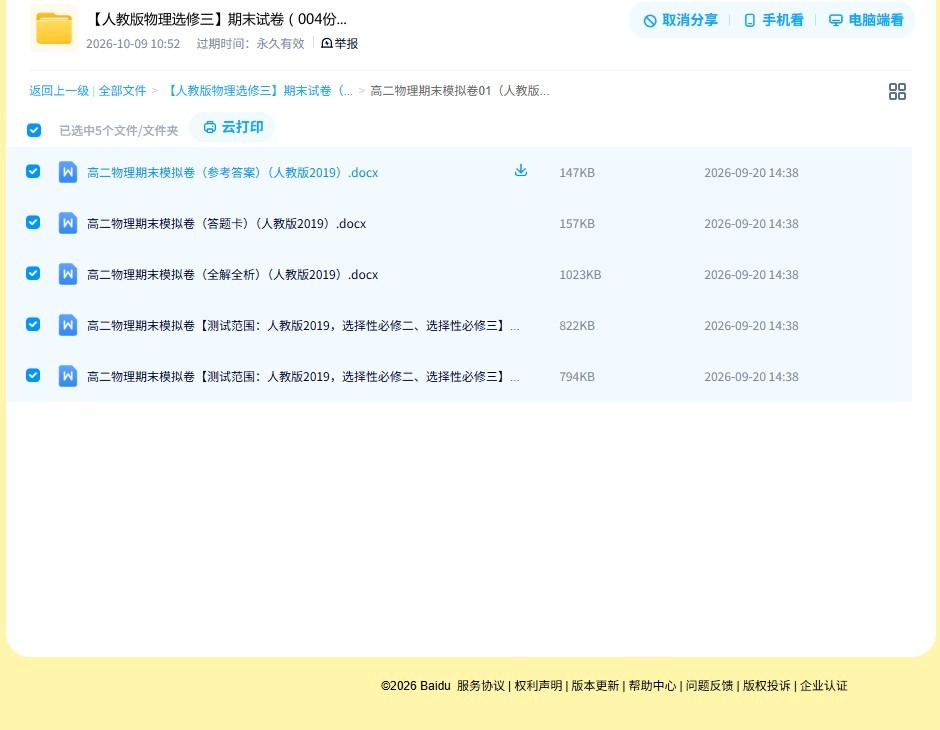Image resolution: width=940 pixels, height=730 pixels.
Task: Click 电脑端看 to view on desktop
Action: pos(866,20)
